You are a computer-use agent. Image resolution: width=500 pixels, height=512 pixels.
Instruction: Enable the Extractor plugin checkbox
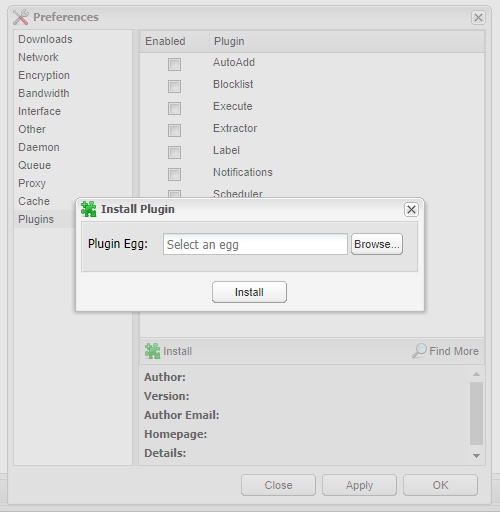click(174, 130)
